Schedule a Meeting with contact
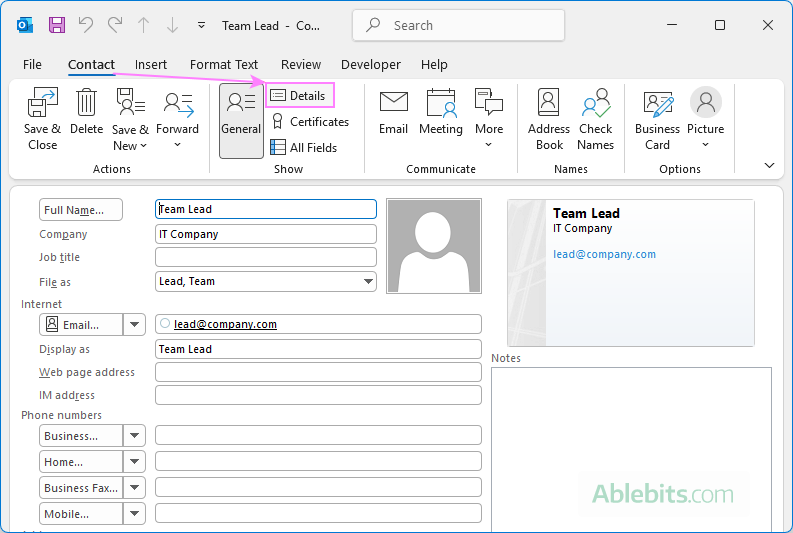This screenshot has height=533, width=793. 440,112
